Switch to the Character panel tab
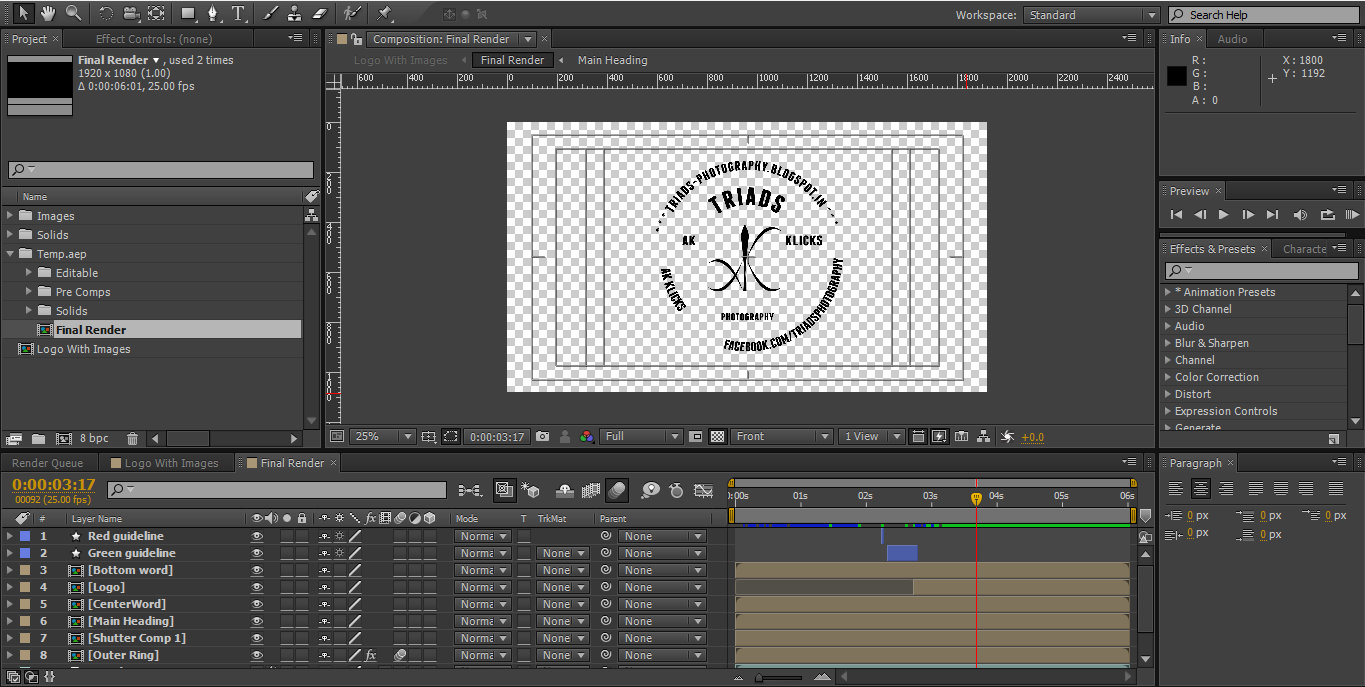Image resolution: width=1365 pixels, height=687 pixels. click(1305, 249)
